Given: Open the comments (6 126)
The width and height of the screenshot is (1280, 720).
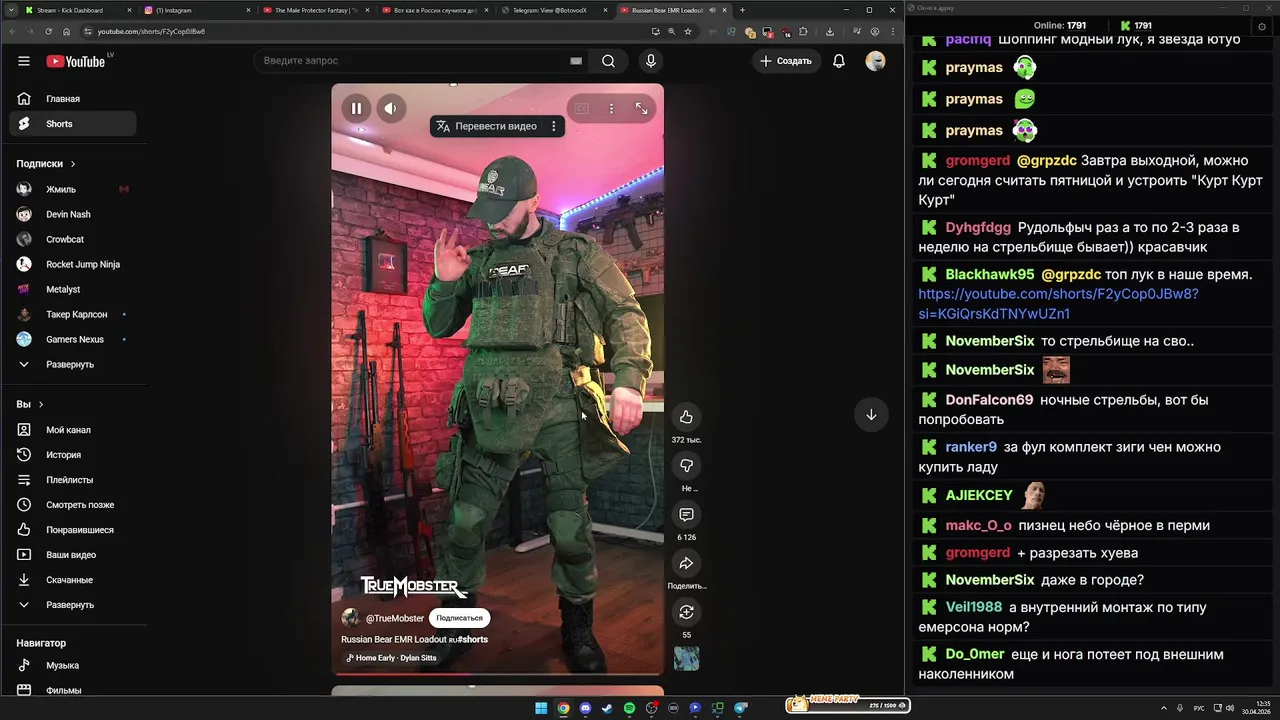Looking at the screenshot, I should click(x=686, y=514).
